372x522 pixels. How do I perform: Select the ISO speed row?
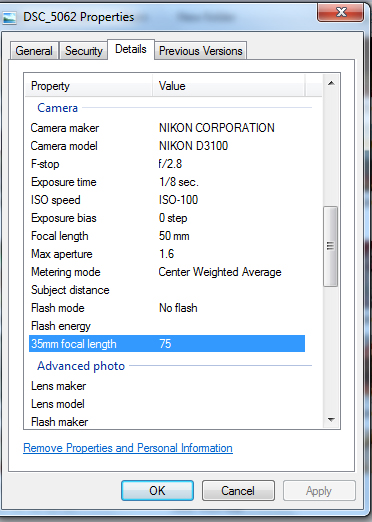click(167, 200)
